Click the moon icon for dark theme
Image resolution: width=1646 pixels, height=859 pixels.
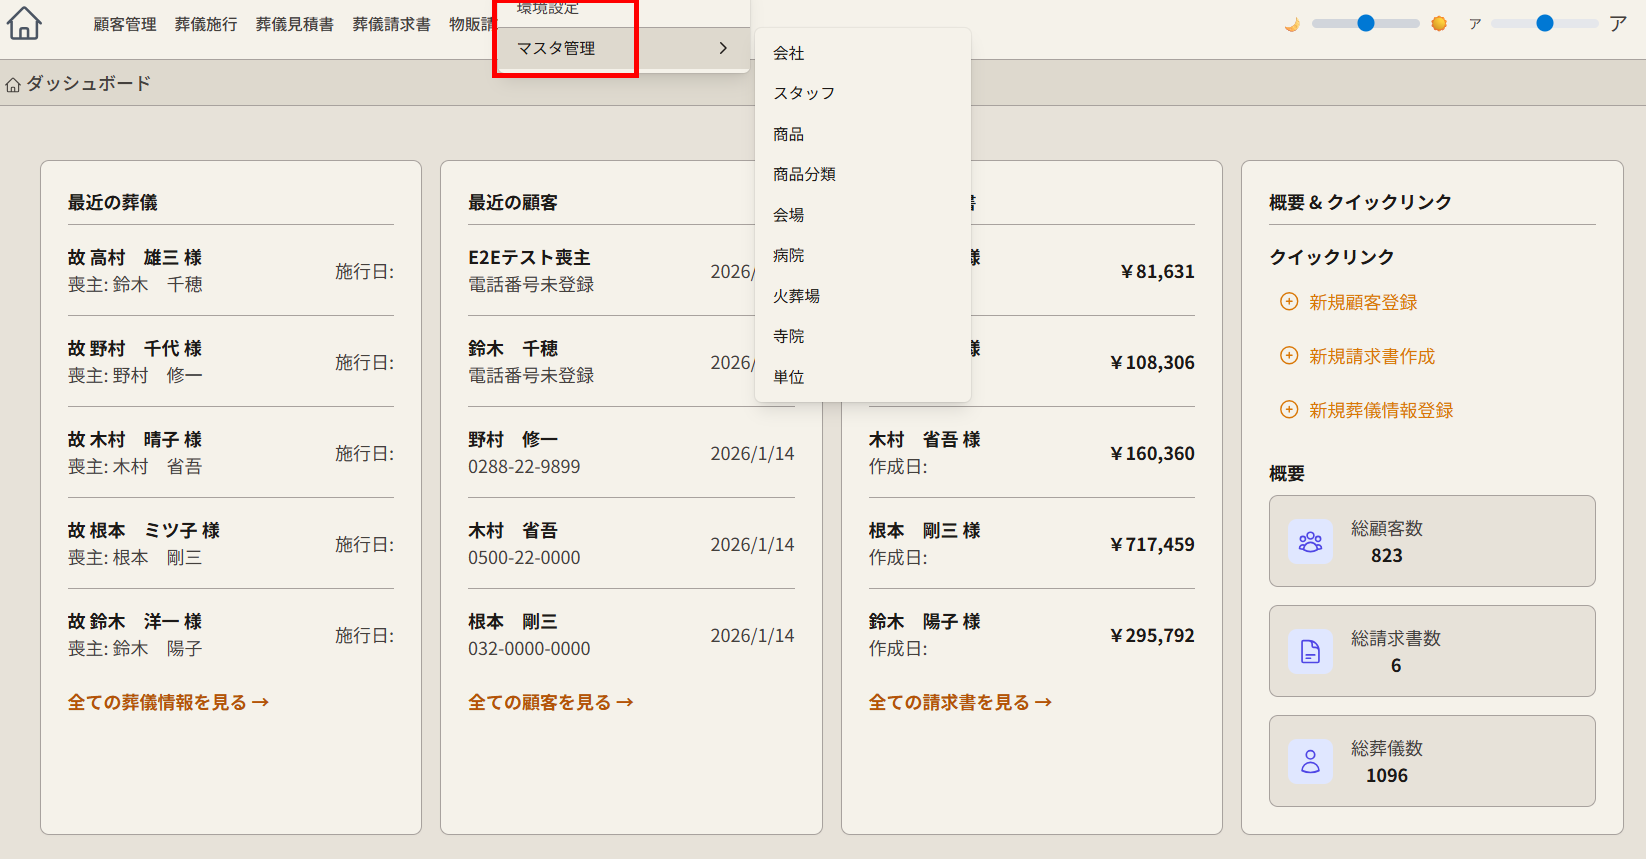pyautogui.click(x=1292, y=24)
